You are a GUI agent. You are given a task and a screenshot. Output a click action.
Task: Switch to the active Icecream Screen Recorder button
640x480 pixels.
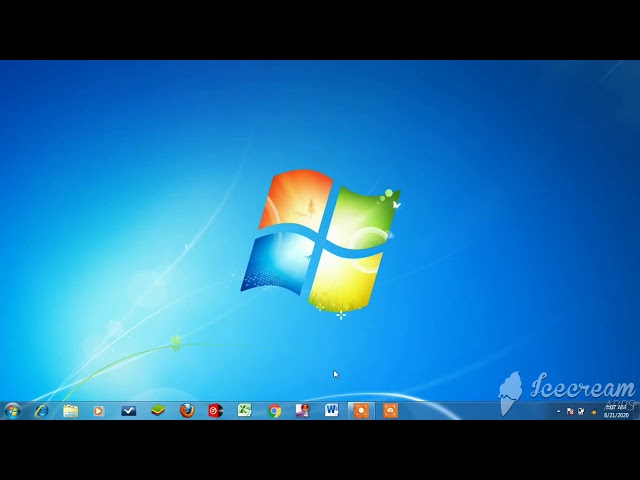point(361,411)
